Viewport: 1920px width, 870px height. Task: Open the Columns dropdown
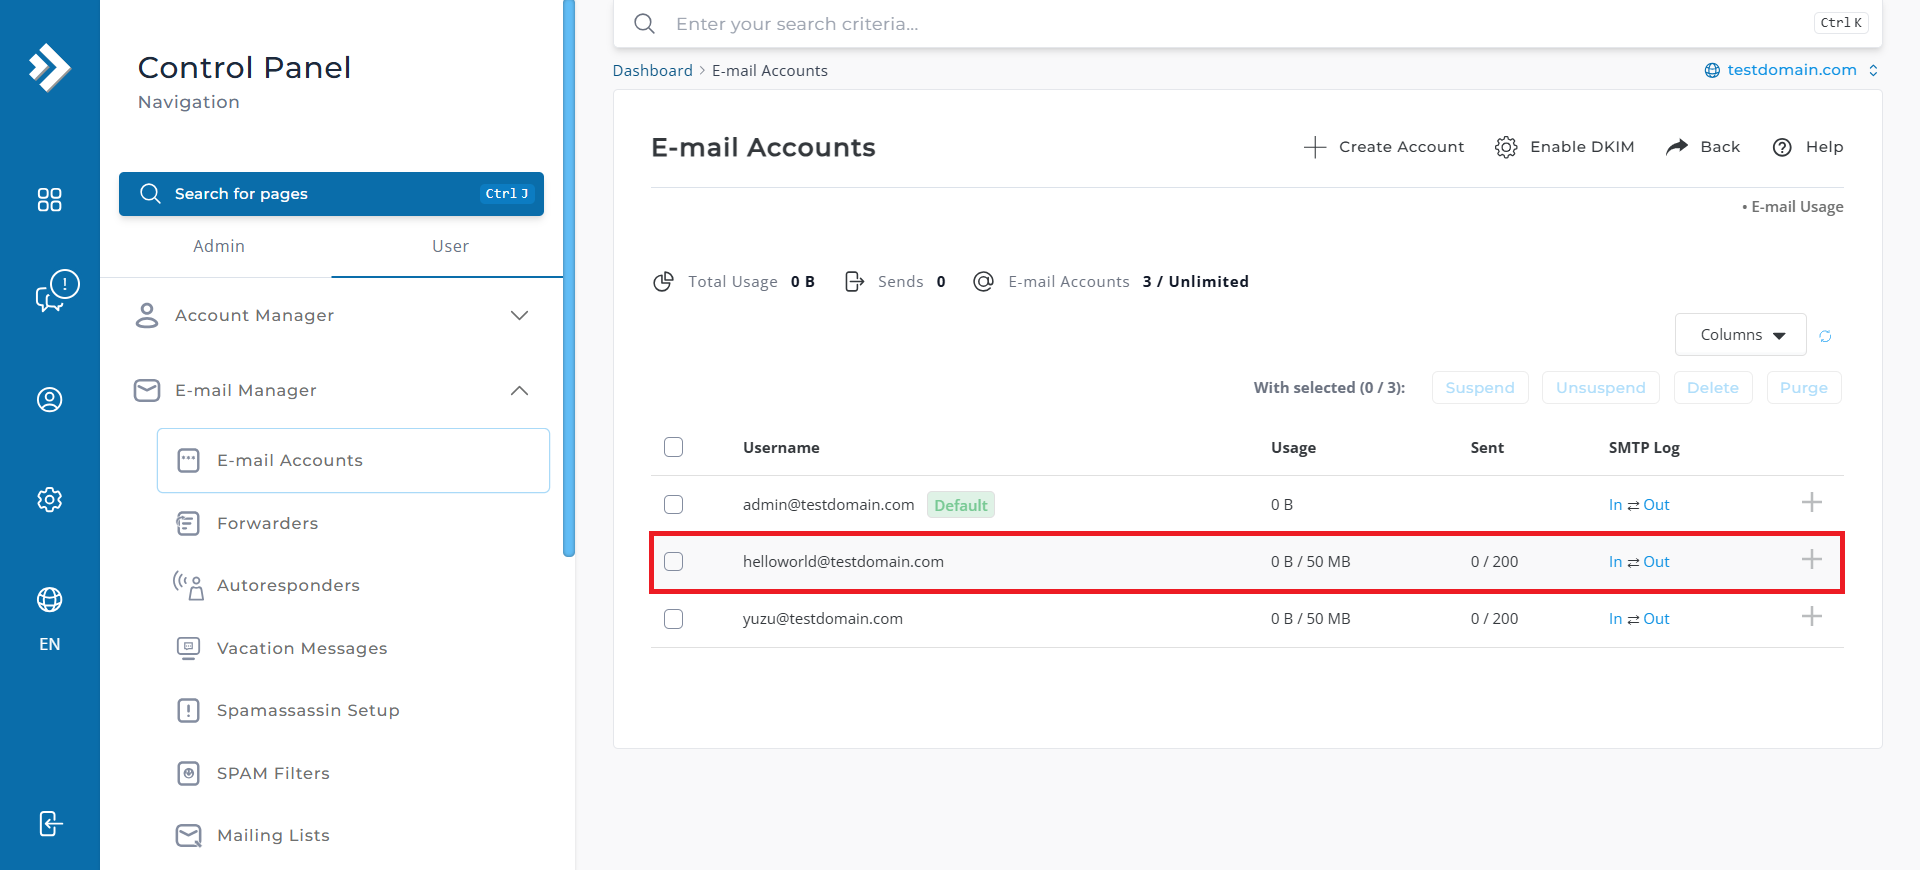point(1741,335)
